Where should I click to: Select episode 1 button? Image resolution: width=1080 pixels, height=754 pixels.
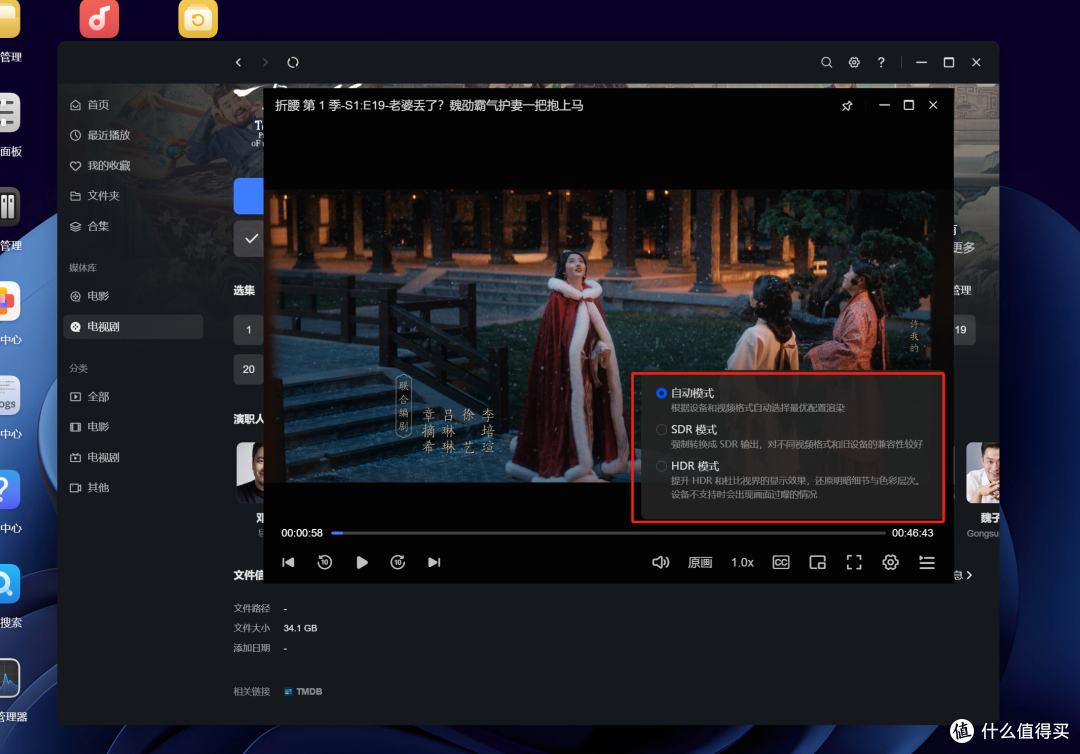tap(249, 330)
